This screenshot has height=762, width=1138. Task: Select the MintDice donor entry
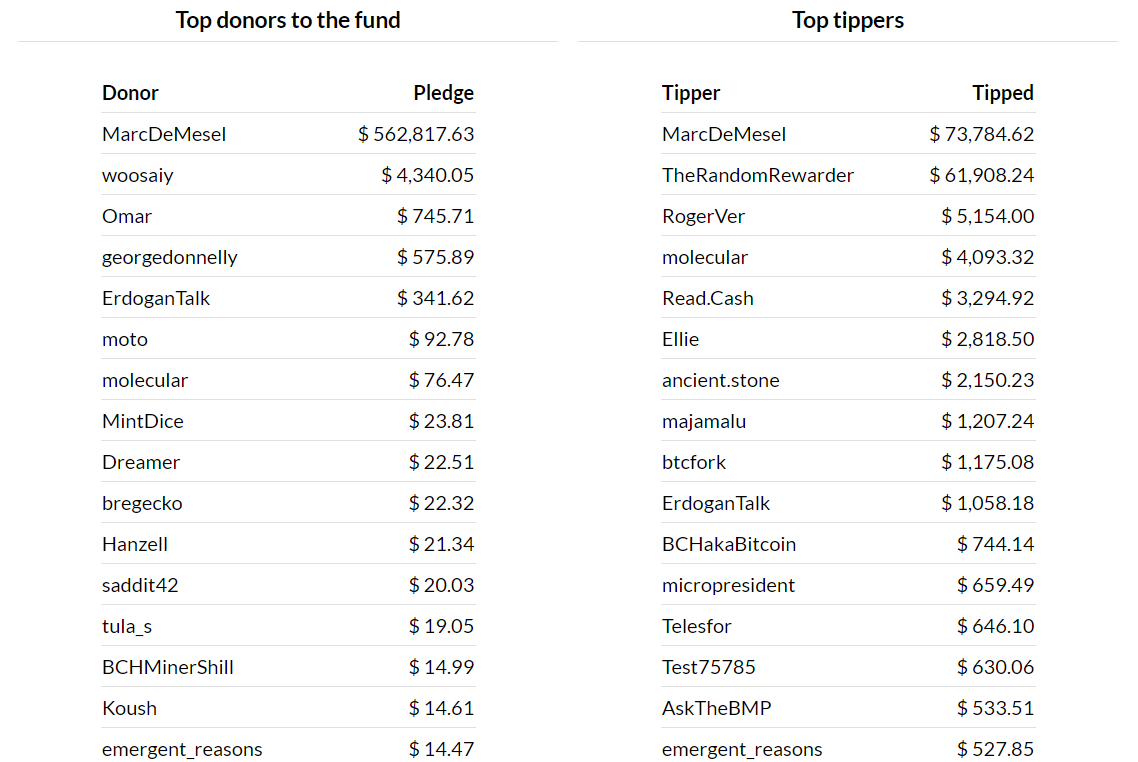[x=143, y=421]
